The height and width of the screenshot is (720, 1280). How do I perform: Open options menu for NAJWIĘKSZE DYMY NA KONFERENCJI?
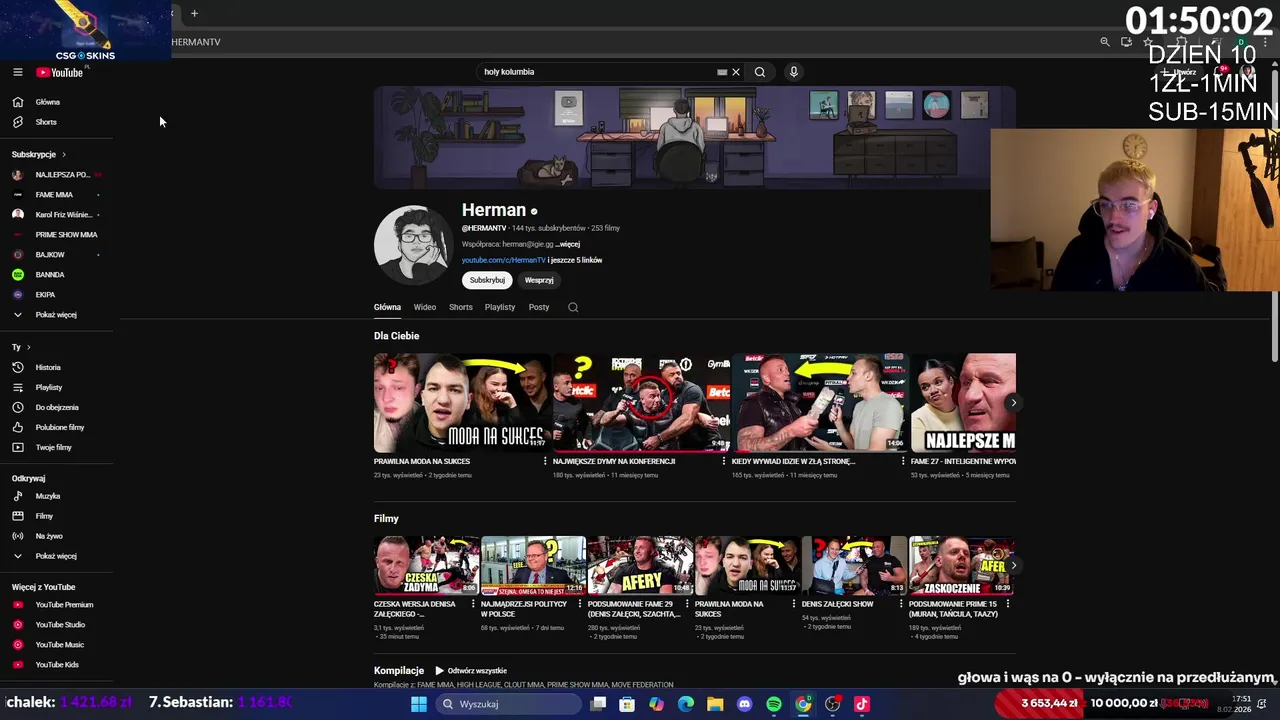click(724, 461)
